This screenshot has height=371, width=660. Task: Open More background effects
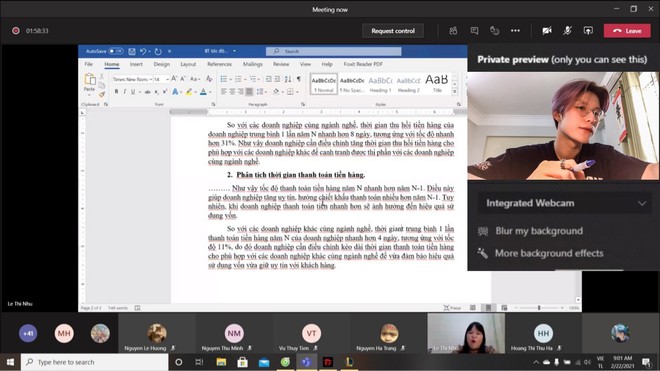pos(541,253)
